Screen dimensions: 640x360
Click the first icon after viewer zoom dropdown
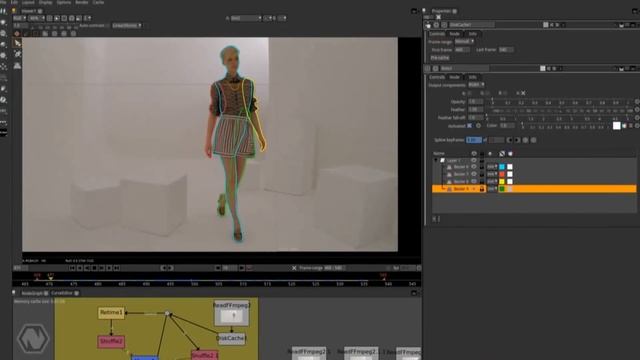(49, 18)
